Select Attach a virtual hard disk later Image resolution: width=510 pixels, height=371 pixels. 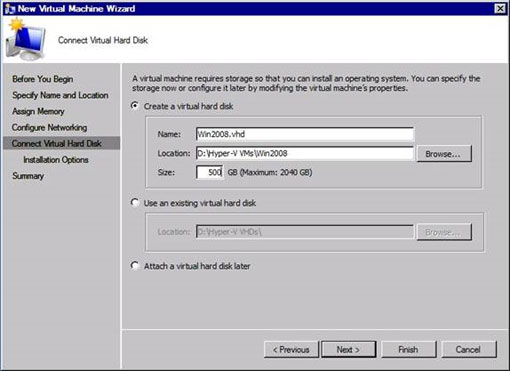(x=135, y=266)
